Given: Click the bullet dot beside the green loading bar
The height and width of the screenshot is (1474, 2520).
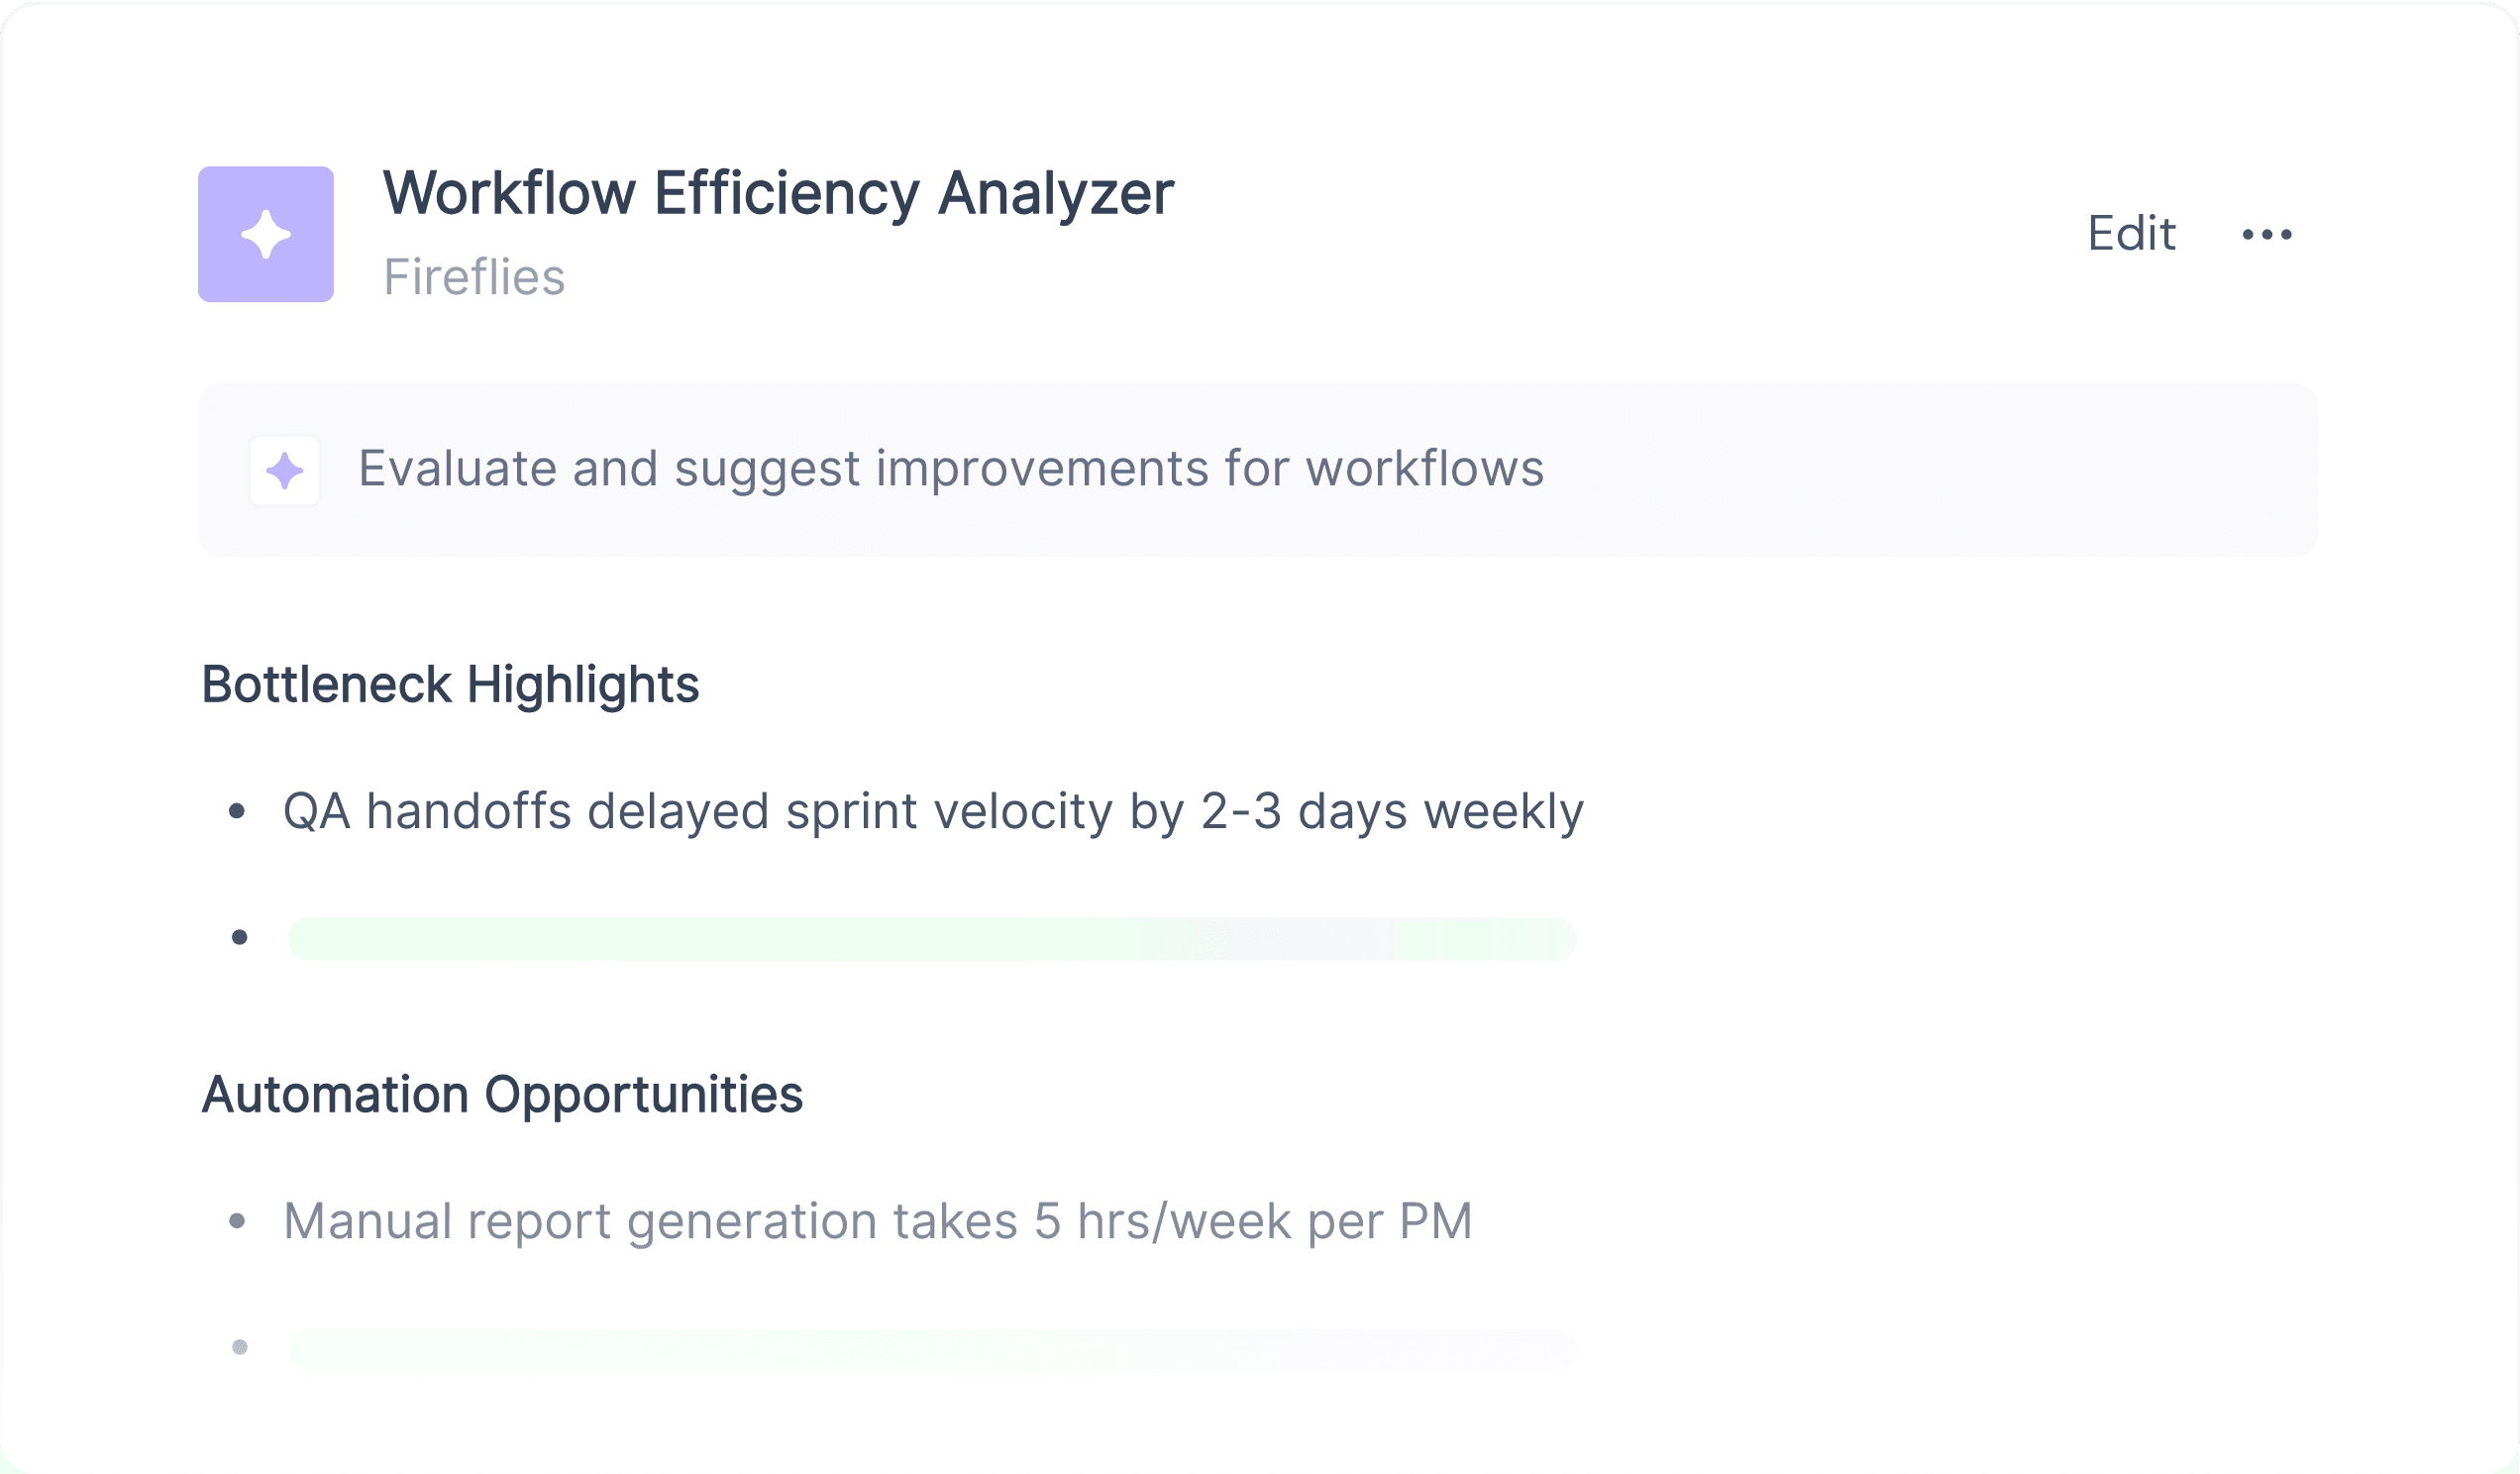Looking at the screenshot, I should (x=240, y=937).
